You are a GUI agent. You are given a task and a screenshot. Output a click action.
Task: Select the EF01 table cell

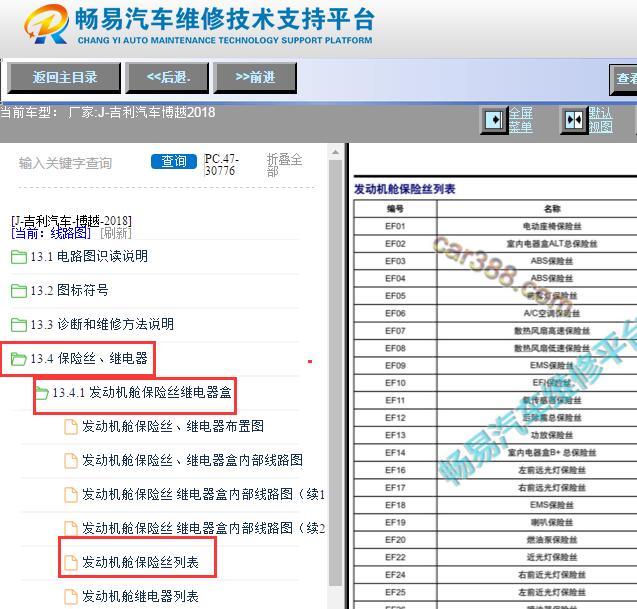click(x=395, y=226)
